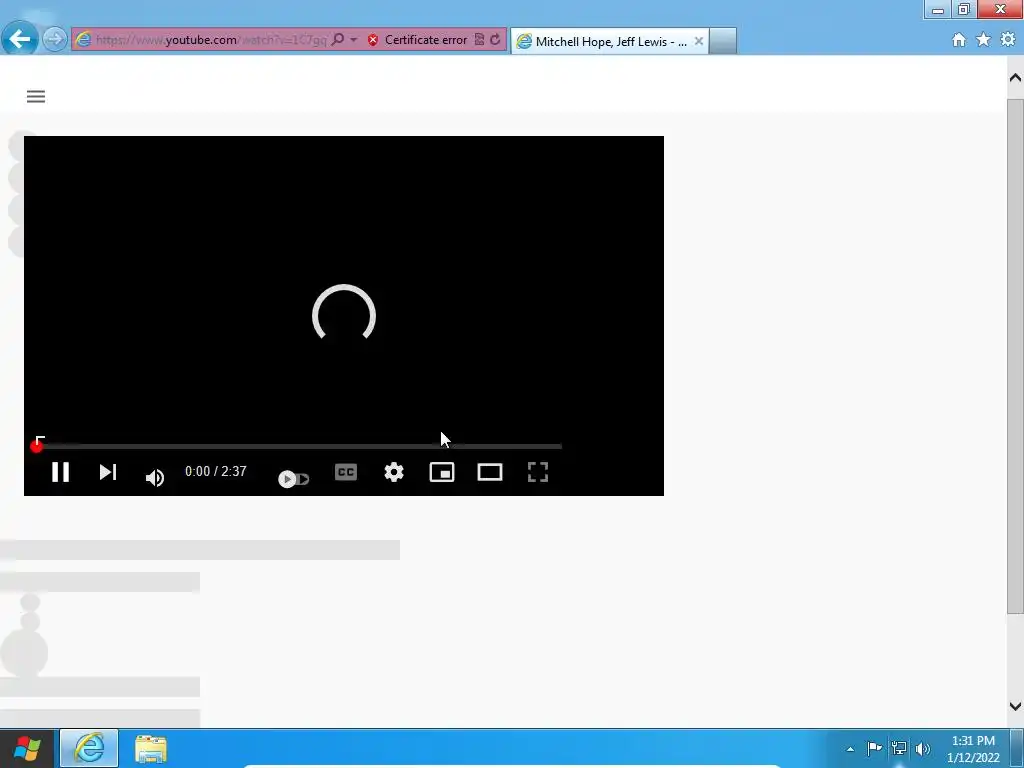Click the red playhead scrubber dot
The height and width of the screenshot is (768, 1024).
point(37,446)
